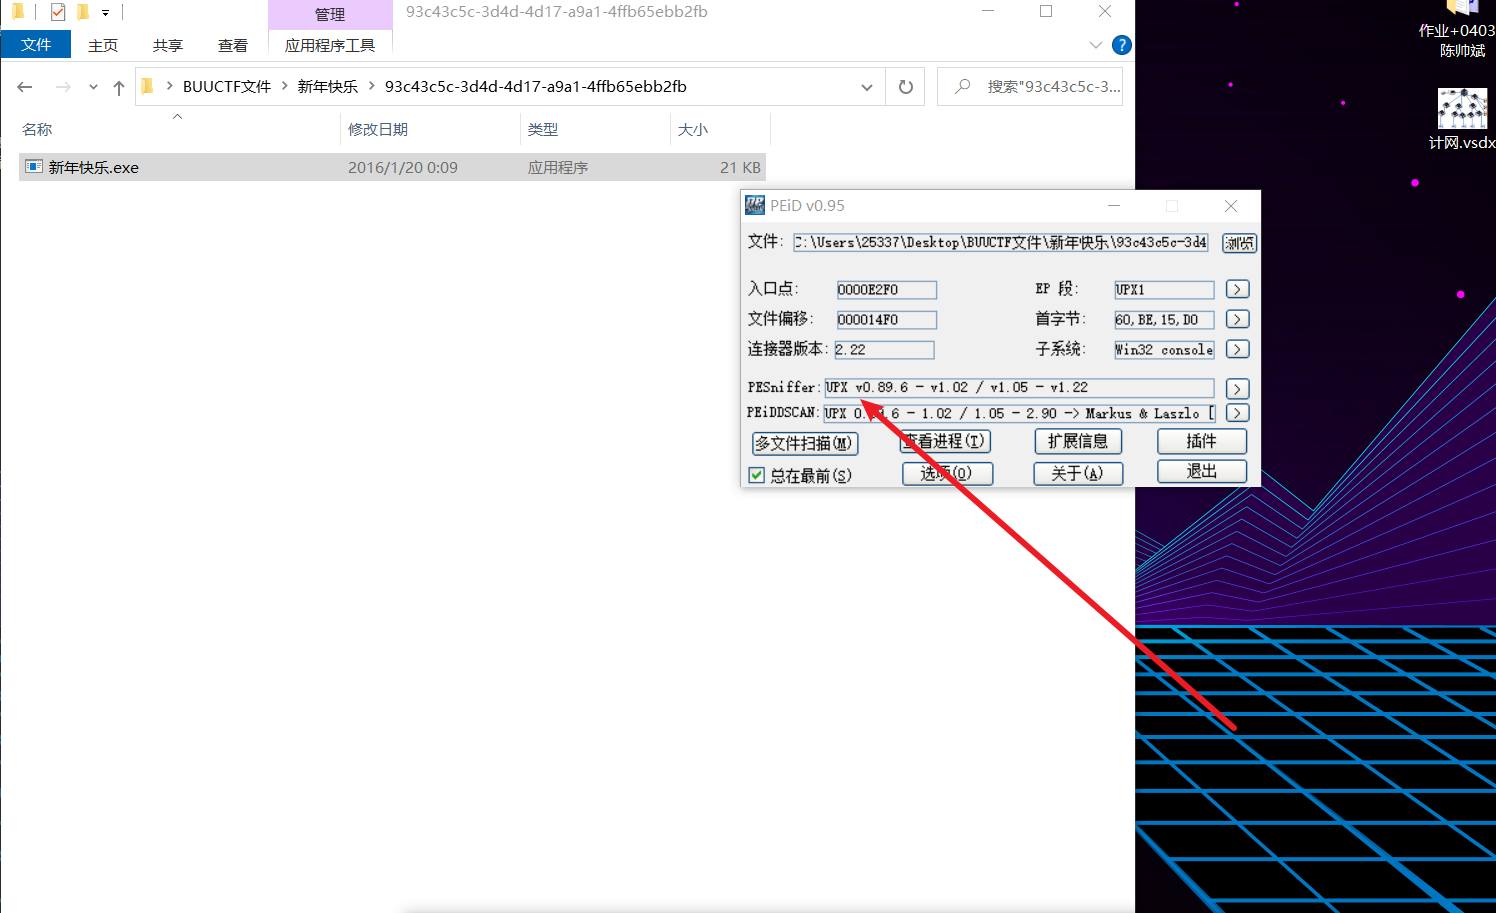Open the recent locations dropdown arrow
Image resolution: width=1496 pixels, height=913 pixels.
(x=93, y=87)
